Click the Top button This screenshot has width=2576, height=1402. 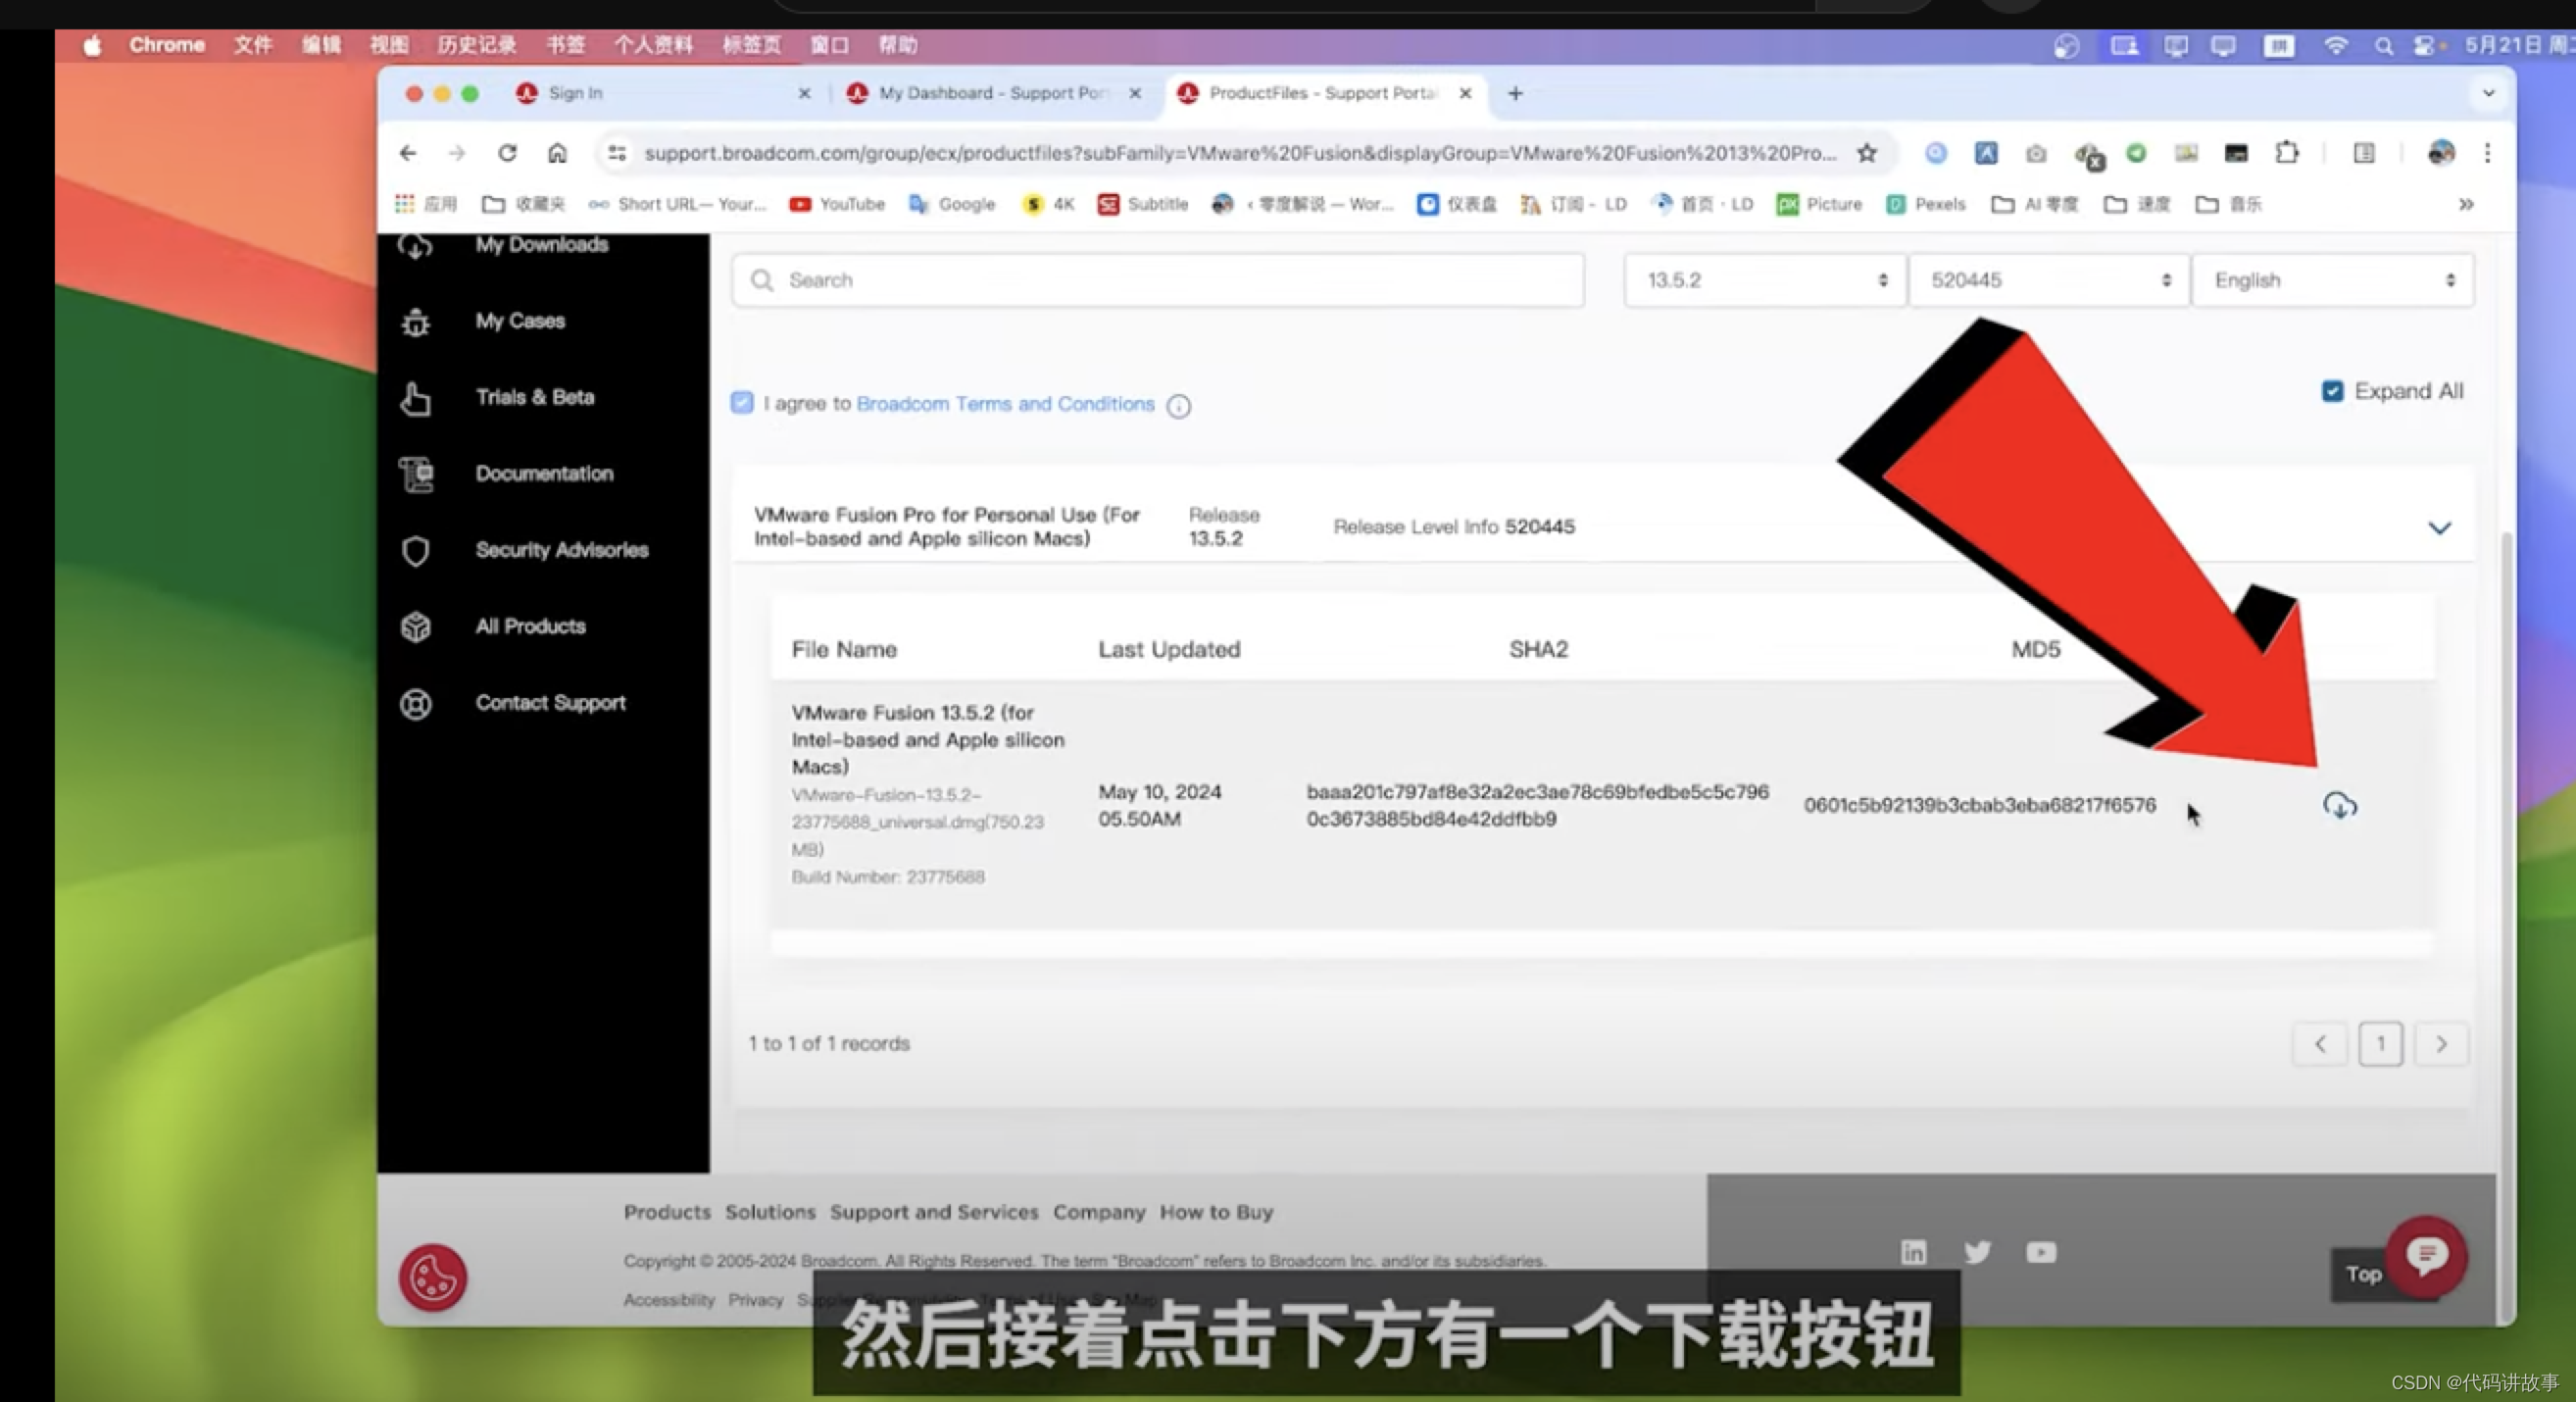tap(2362, 1274)
